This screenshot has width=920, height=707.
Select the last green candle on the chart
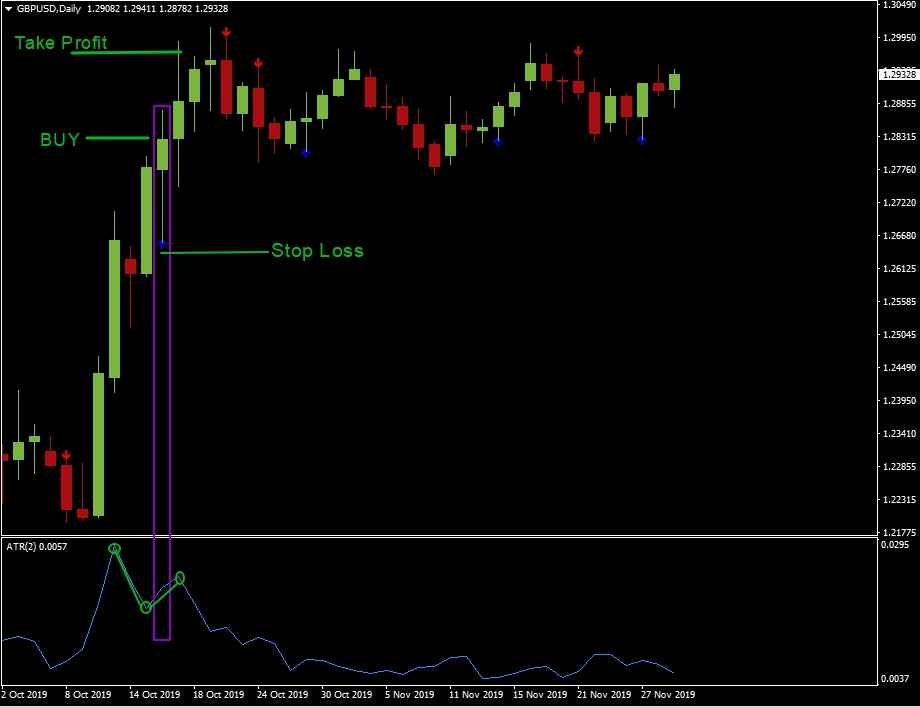tap(674, 82)
